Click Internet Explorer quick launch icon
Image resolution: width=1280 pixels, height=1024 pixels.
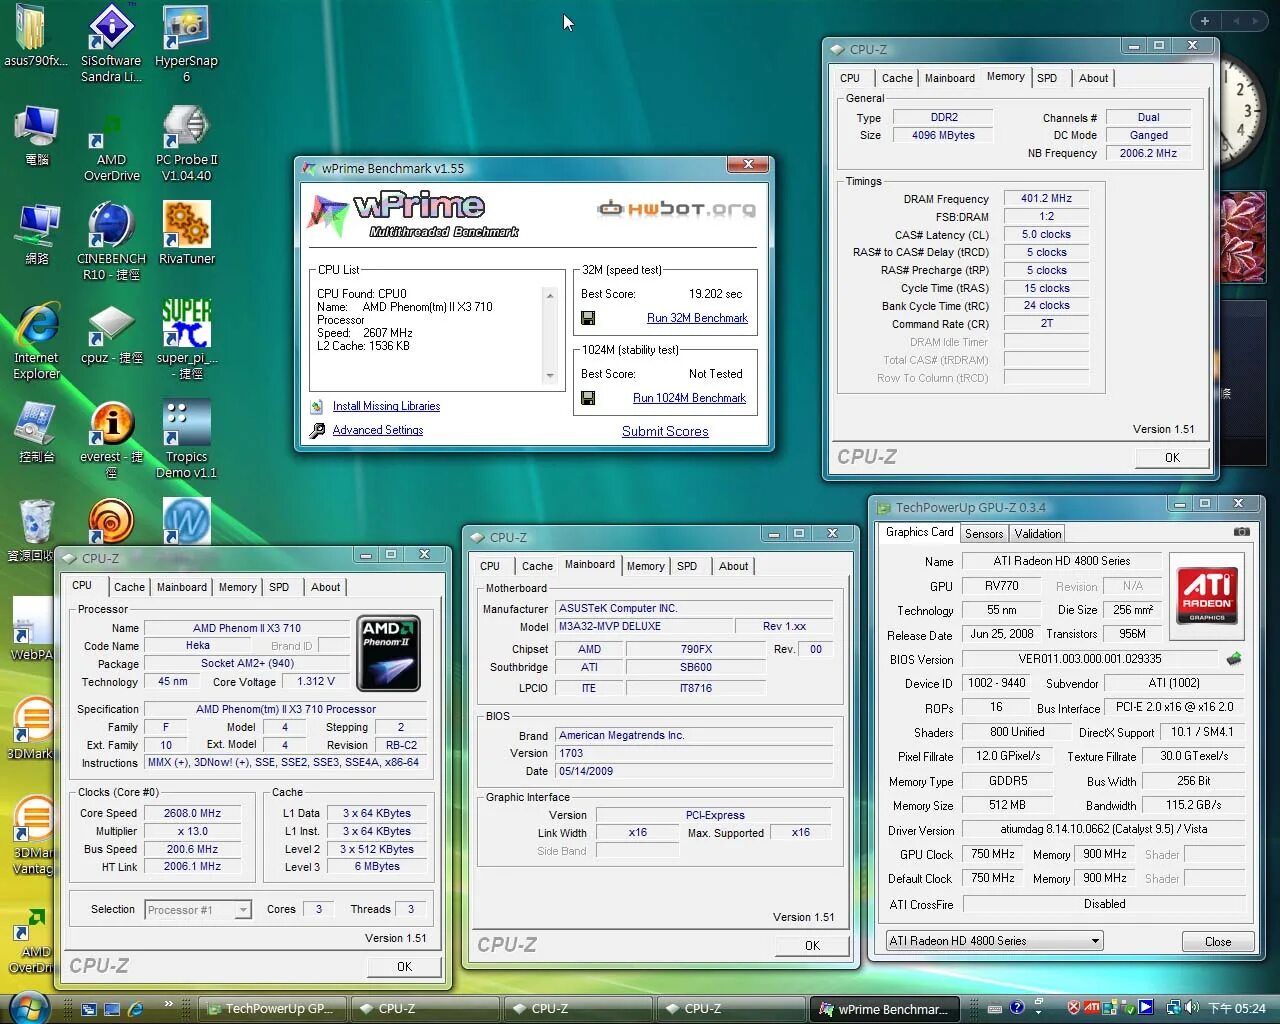click(136, 1009)
